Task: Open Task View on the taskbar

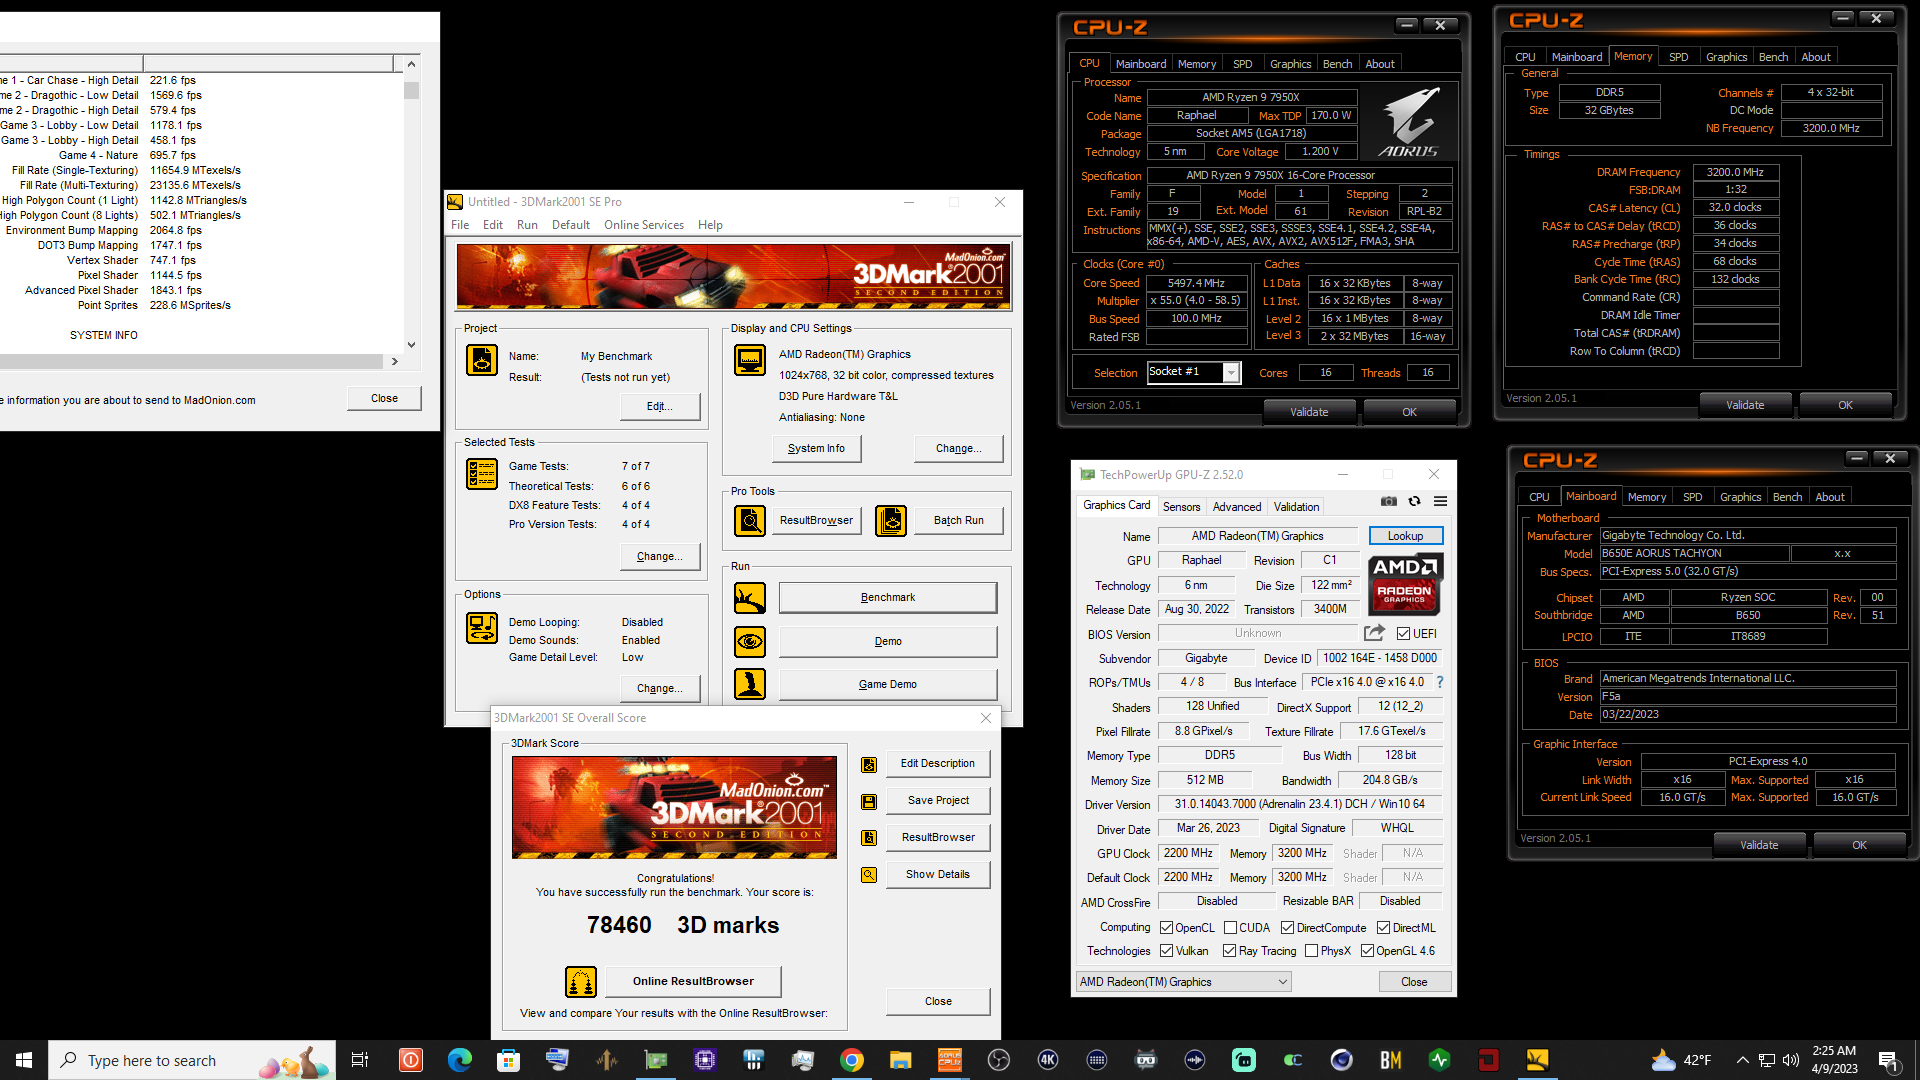Action: point(360,1060)
